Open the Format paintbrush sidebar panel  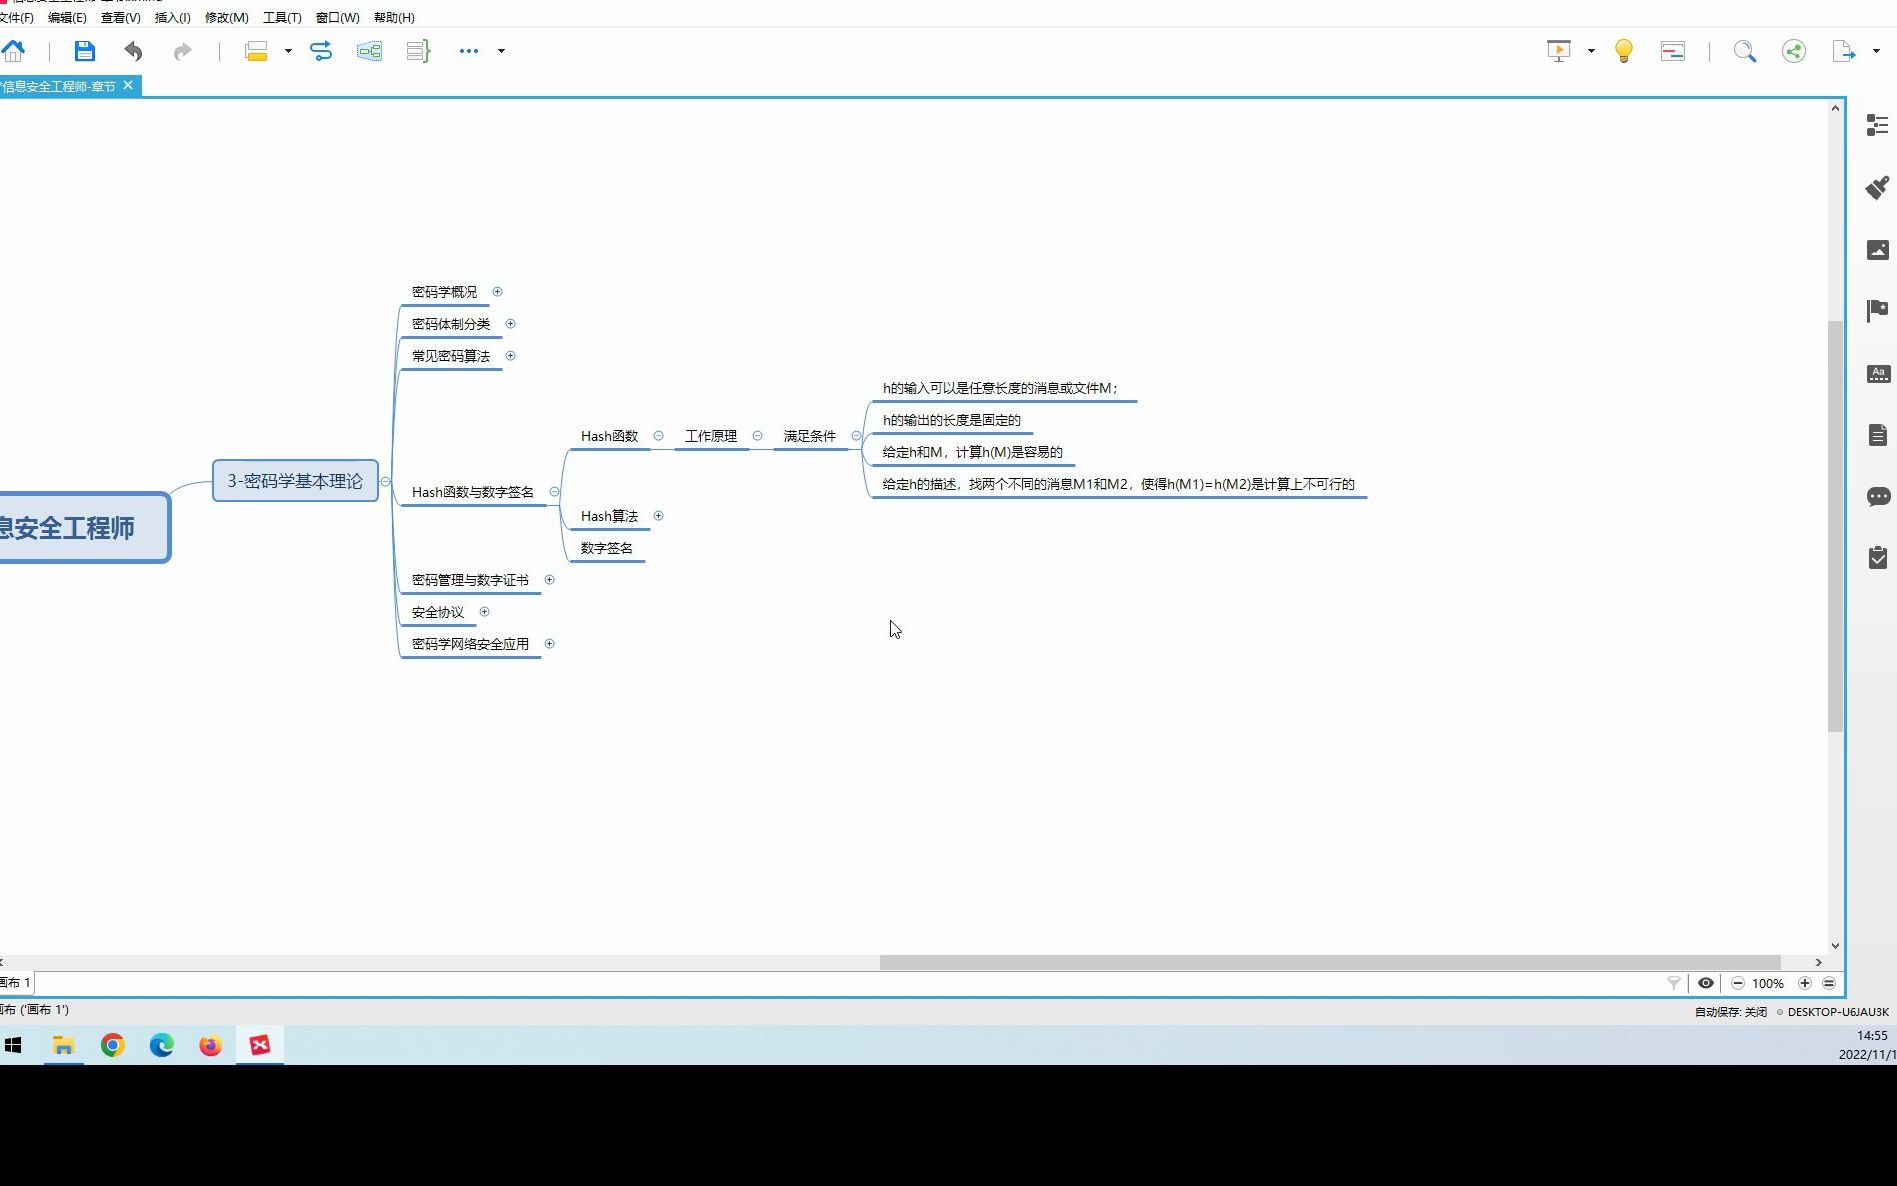[x=1878, y=187]
